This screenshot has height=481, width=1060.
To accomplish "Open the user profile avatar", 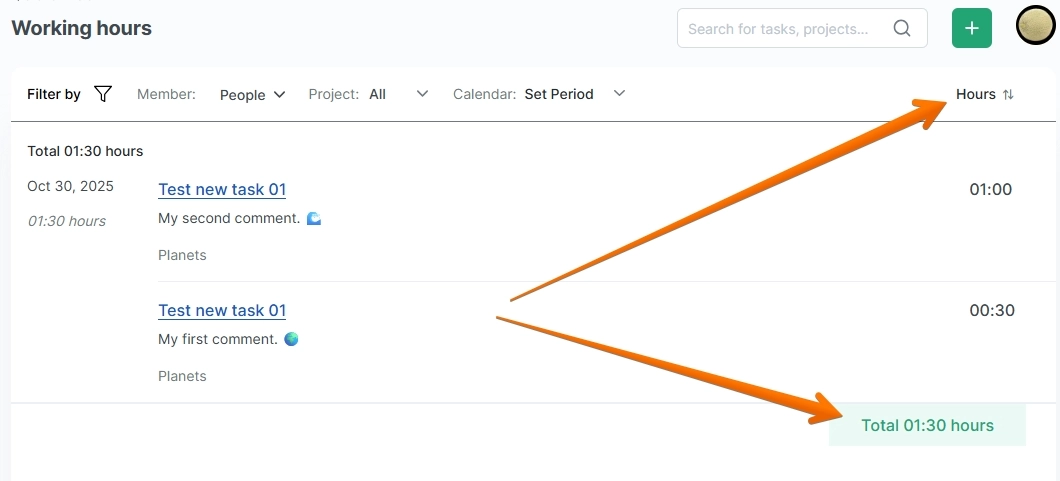I will point(1035,27).
